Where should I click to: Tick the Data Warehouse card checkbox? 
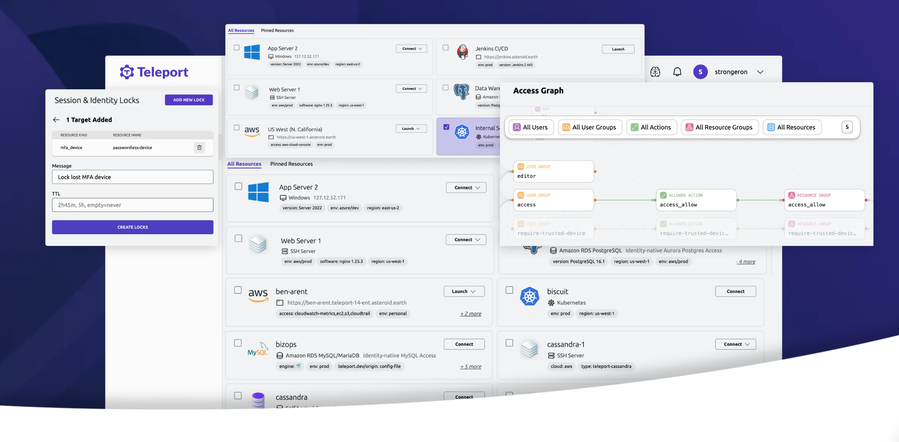(x=445, y=88)
